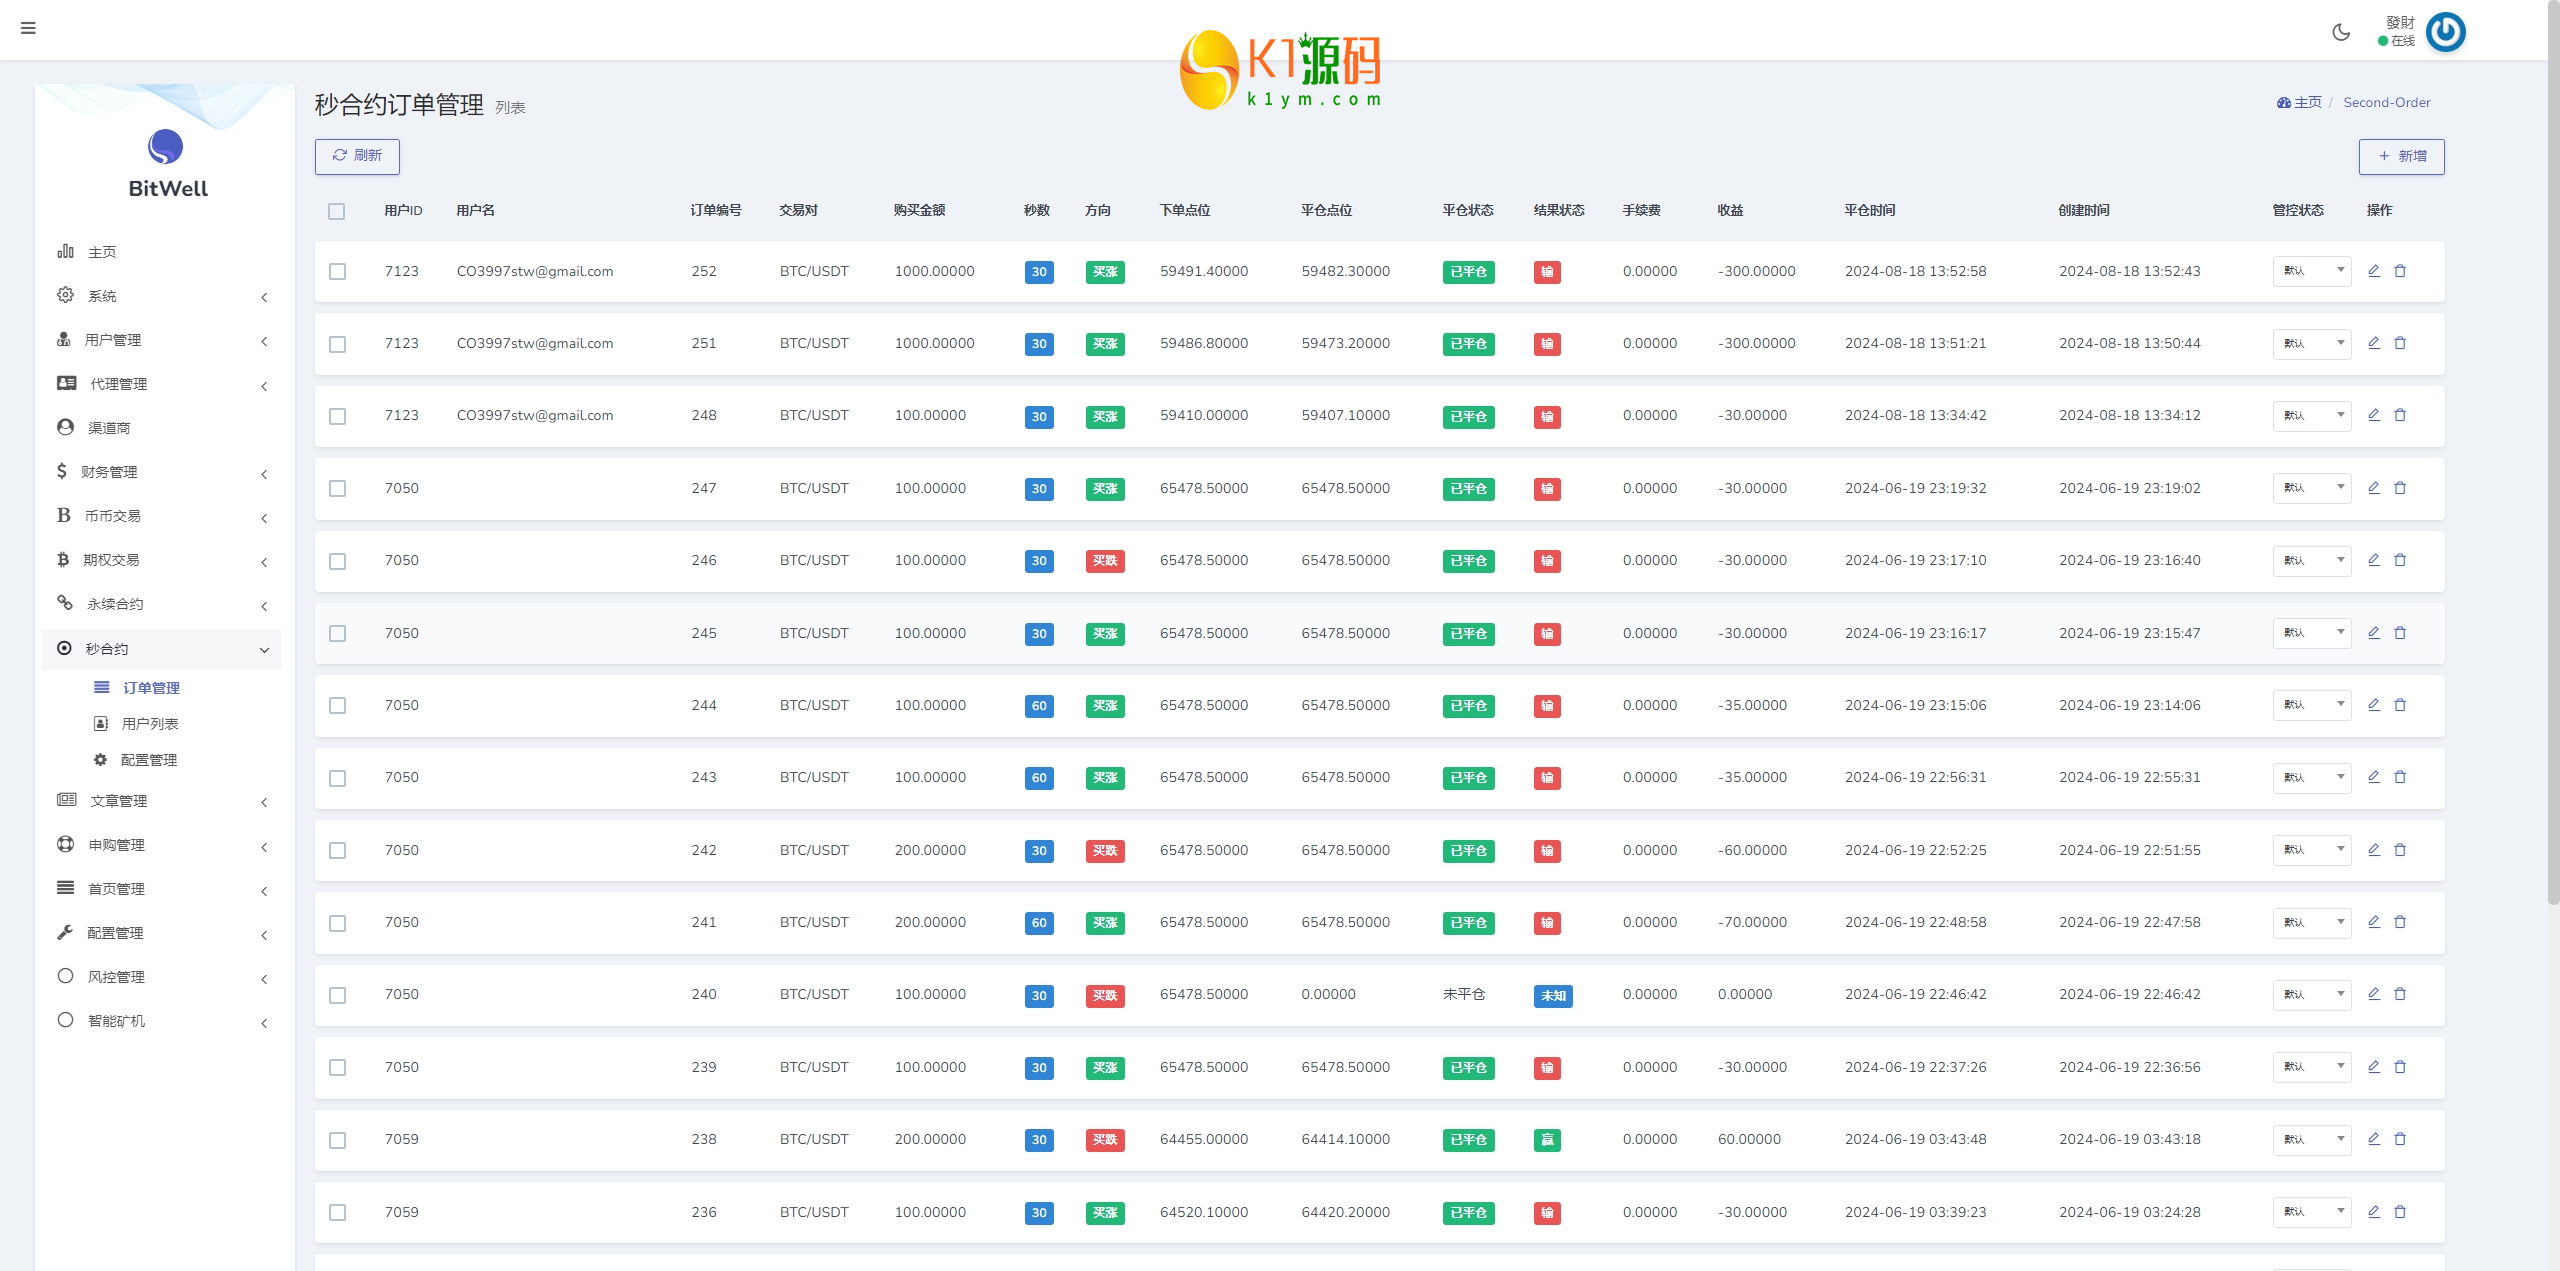This screenshot has height=1271, width=2560.
Task: Click the 刷新 refresh button
Action: (357, 156)
